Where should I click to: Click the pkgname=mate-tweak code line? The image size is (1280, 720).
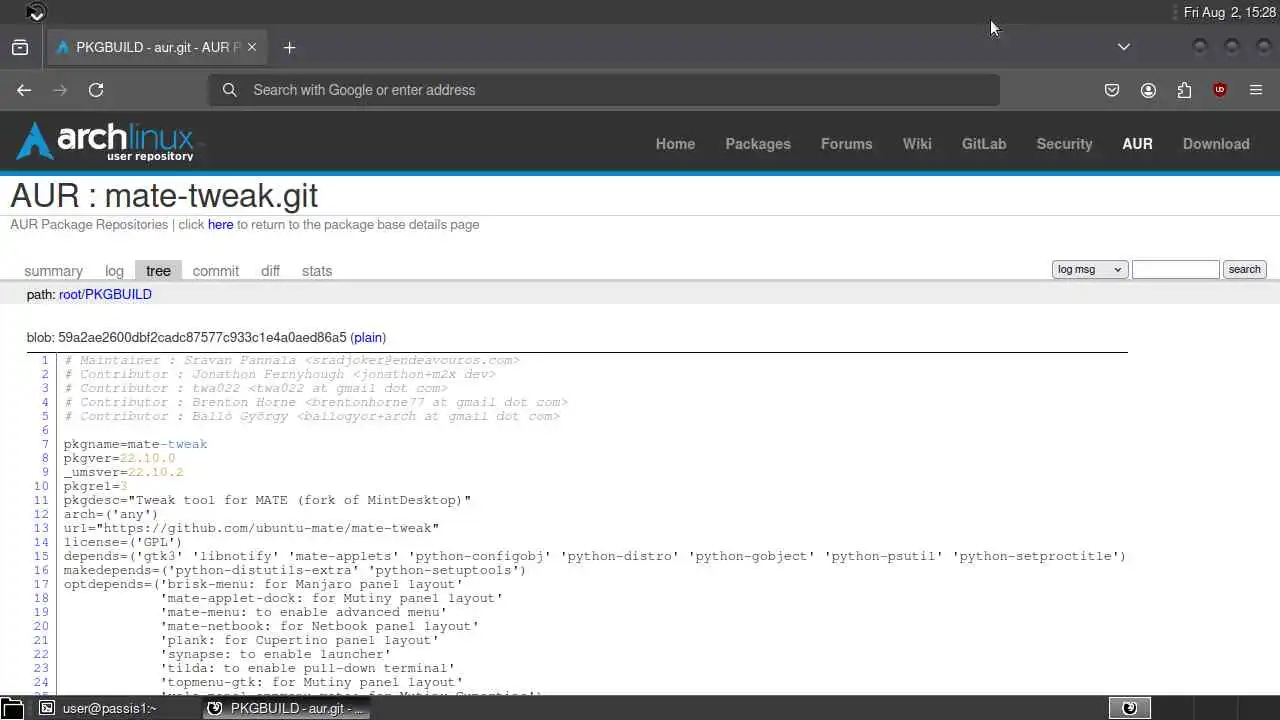tap(136, 444)
